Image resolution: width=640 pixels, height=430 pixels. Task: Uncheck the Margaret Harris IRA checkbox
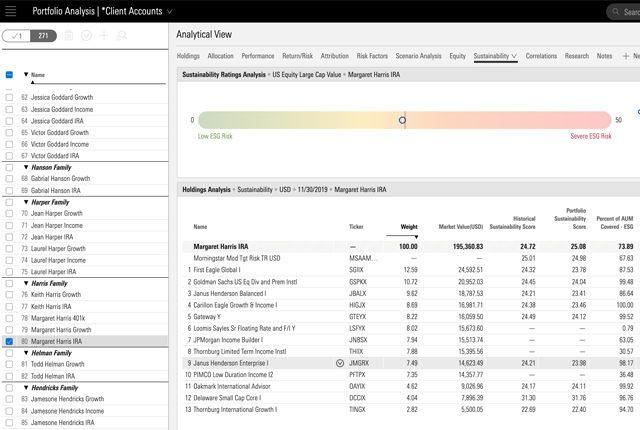tap(10, 341)
